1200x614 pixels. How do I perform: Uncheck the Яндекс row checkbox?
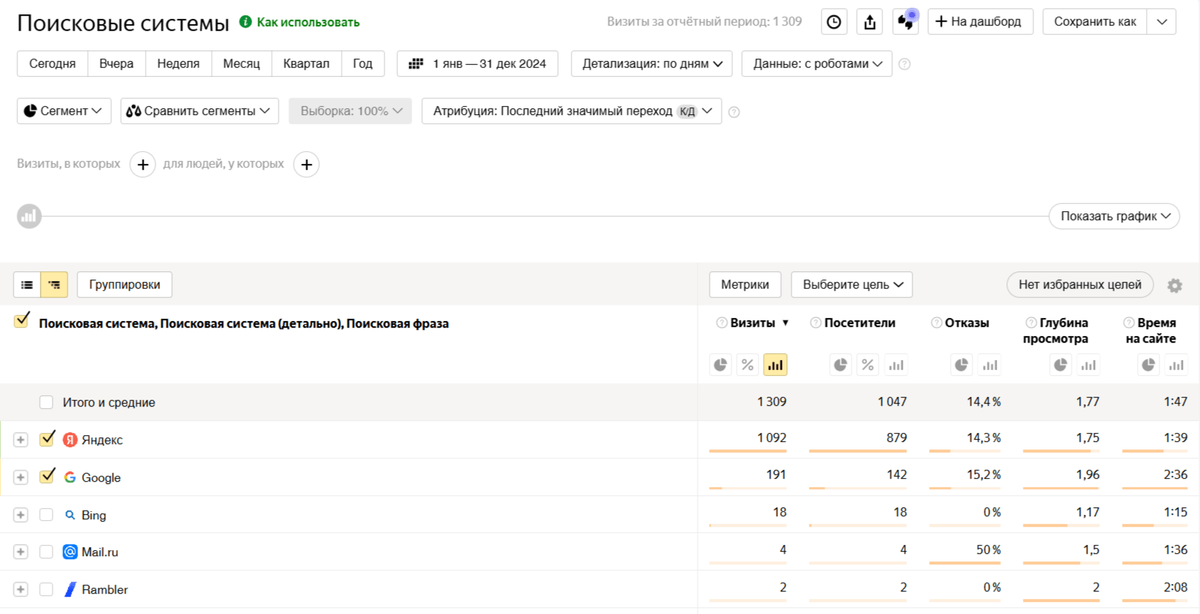[47, 439]
